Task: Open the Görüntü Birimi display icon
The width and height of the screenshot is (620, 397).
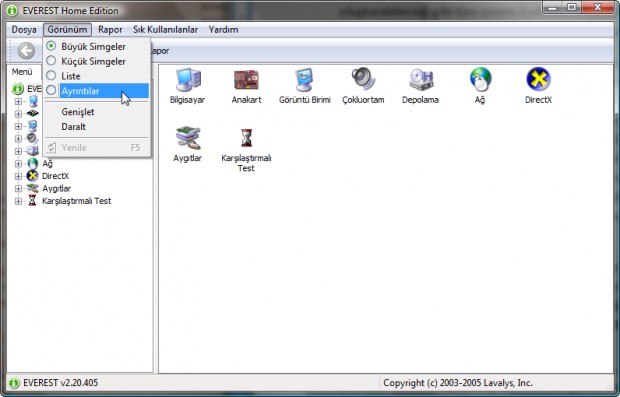Action: click(304, 80)
